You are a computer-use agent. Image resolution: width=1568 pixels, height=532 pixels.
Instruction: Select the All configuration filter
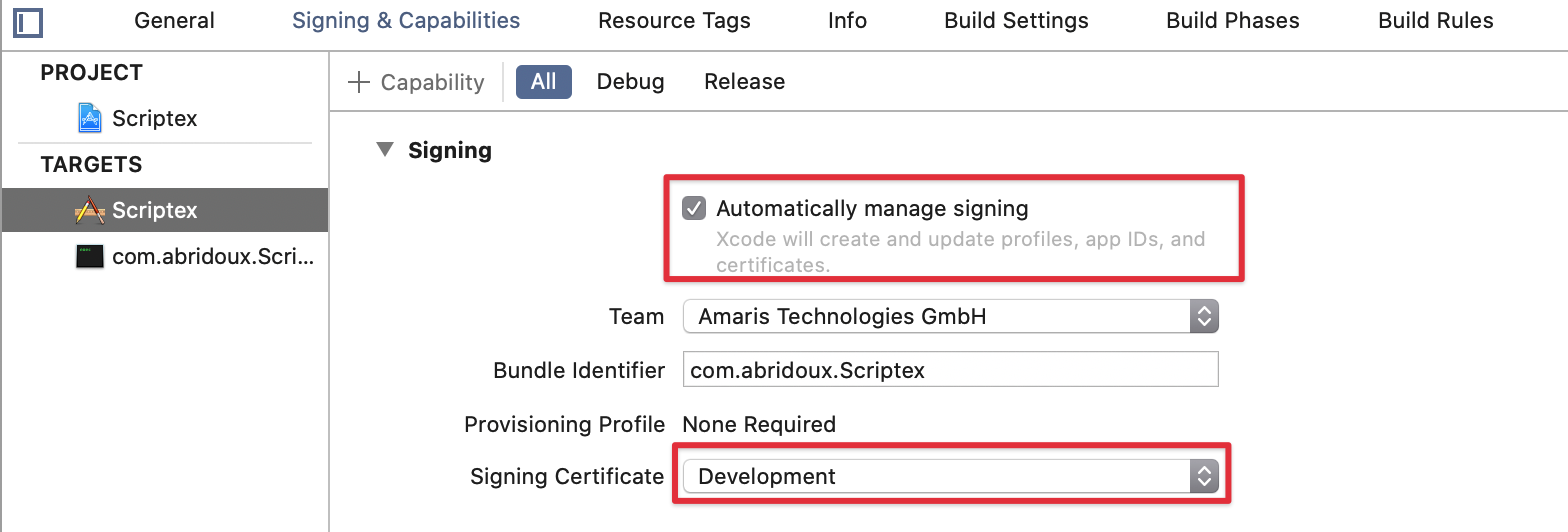pos(543,82)
